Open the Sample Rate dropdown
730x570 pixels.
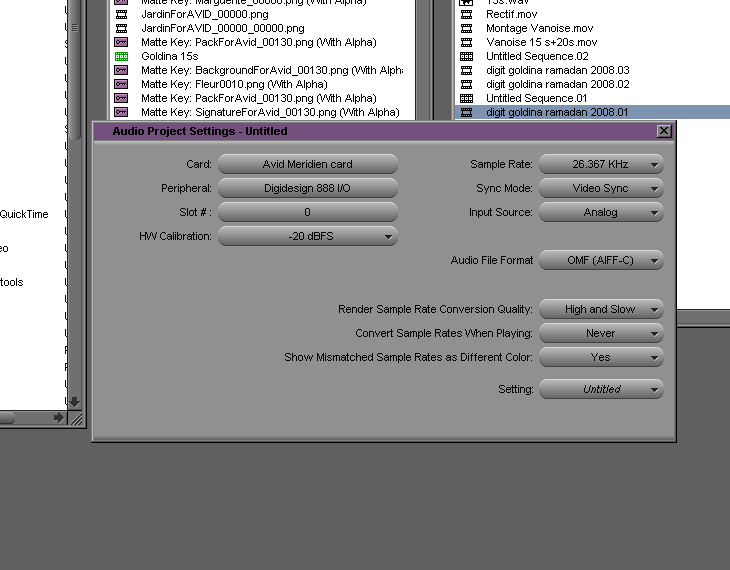pyautogui.click(x=601, y=164)
